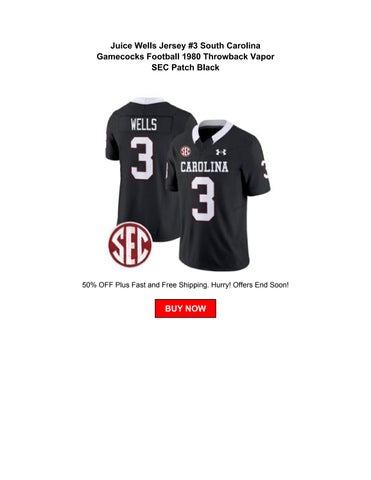Click the WELLS name on jersey back
This screenshot has width=371, height=480.
(x=143, y=125)
